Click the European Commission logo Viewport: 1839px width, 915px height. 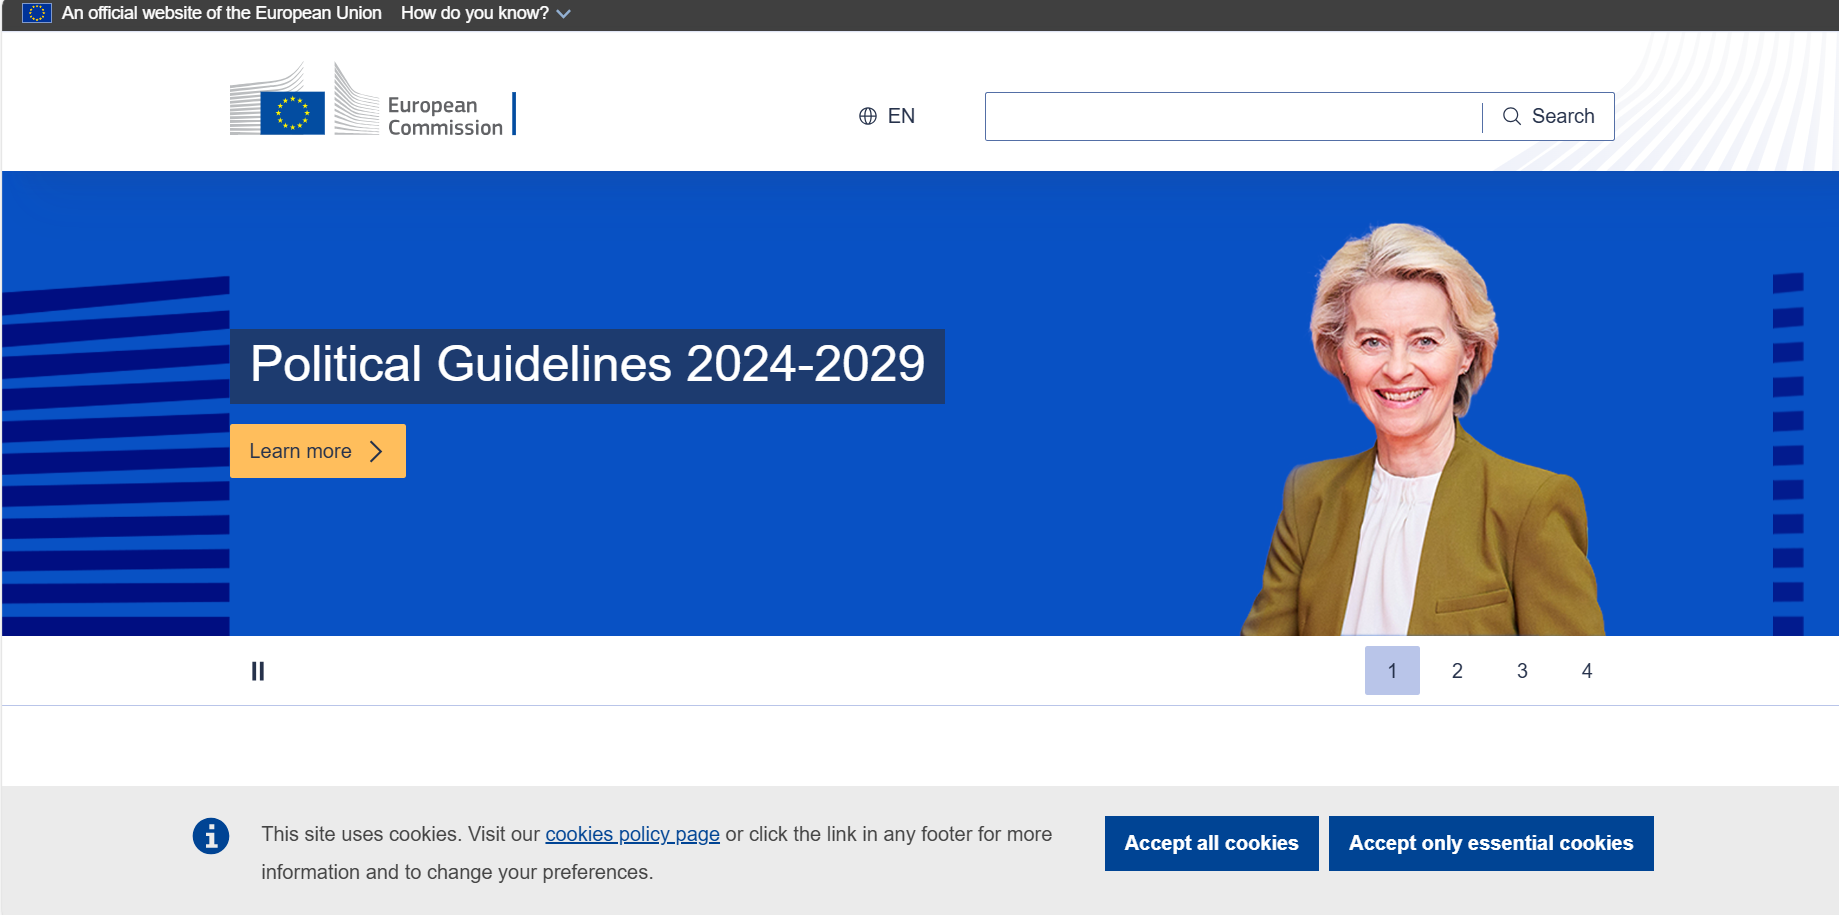pos(370,110)
